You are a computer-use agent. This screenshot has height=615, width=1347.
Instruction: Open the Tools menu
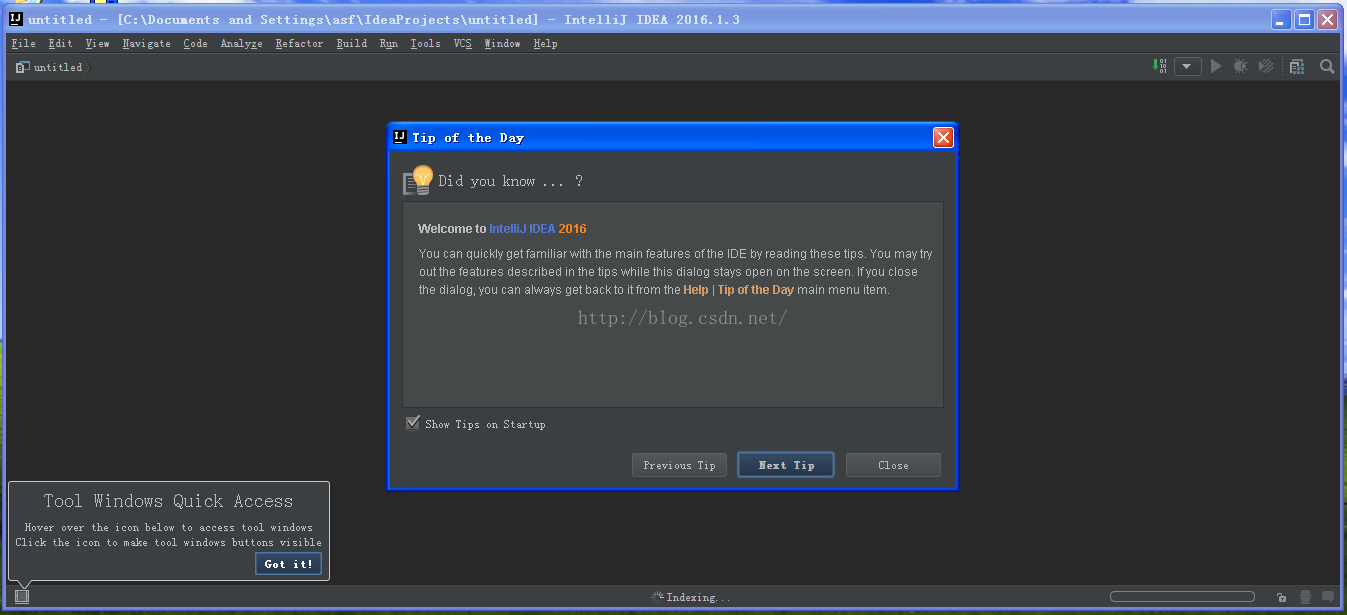click(x=425, y=43)
